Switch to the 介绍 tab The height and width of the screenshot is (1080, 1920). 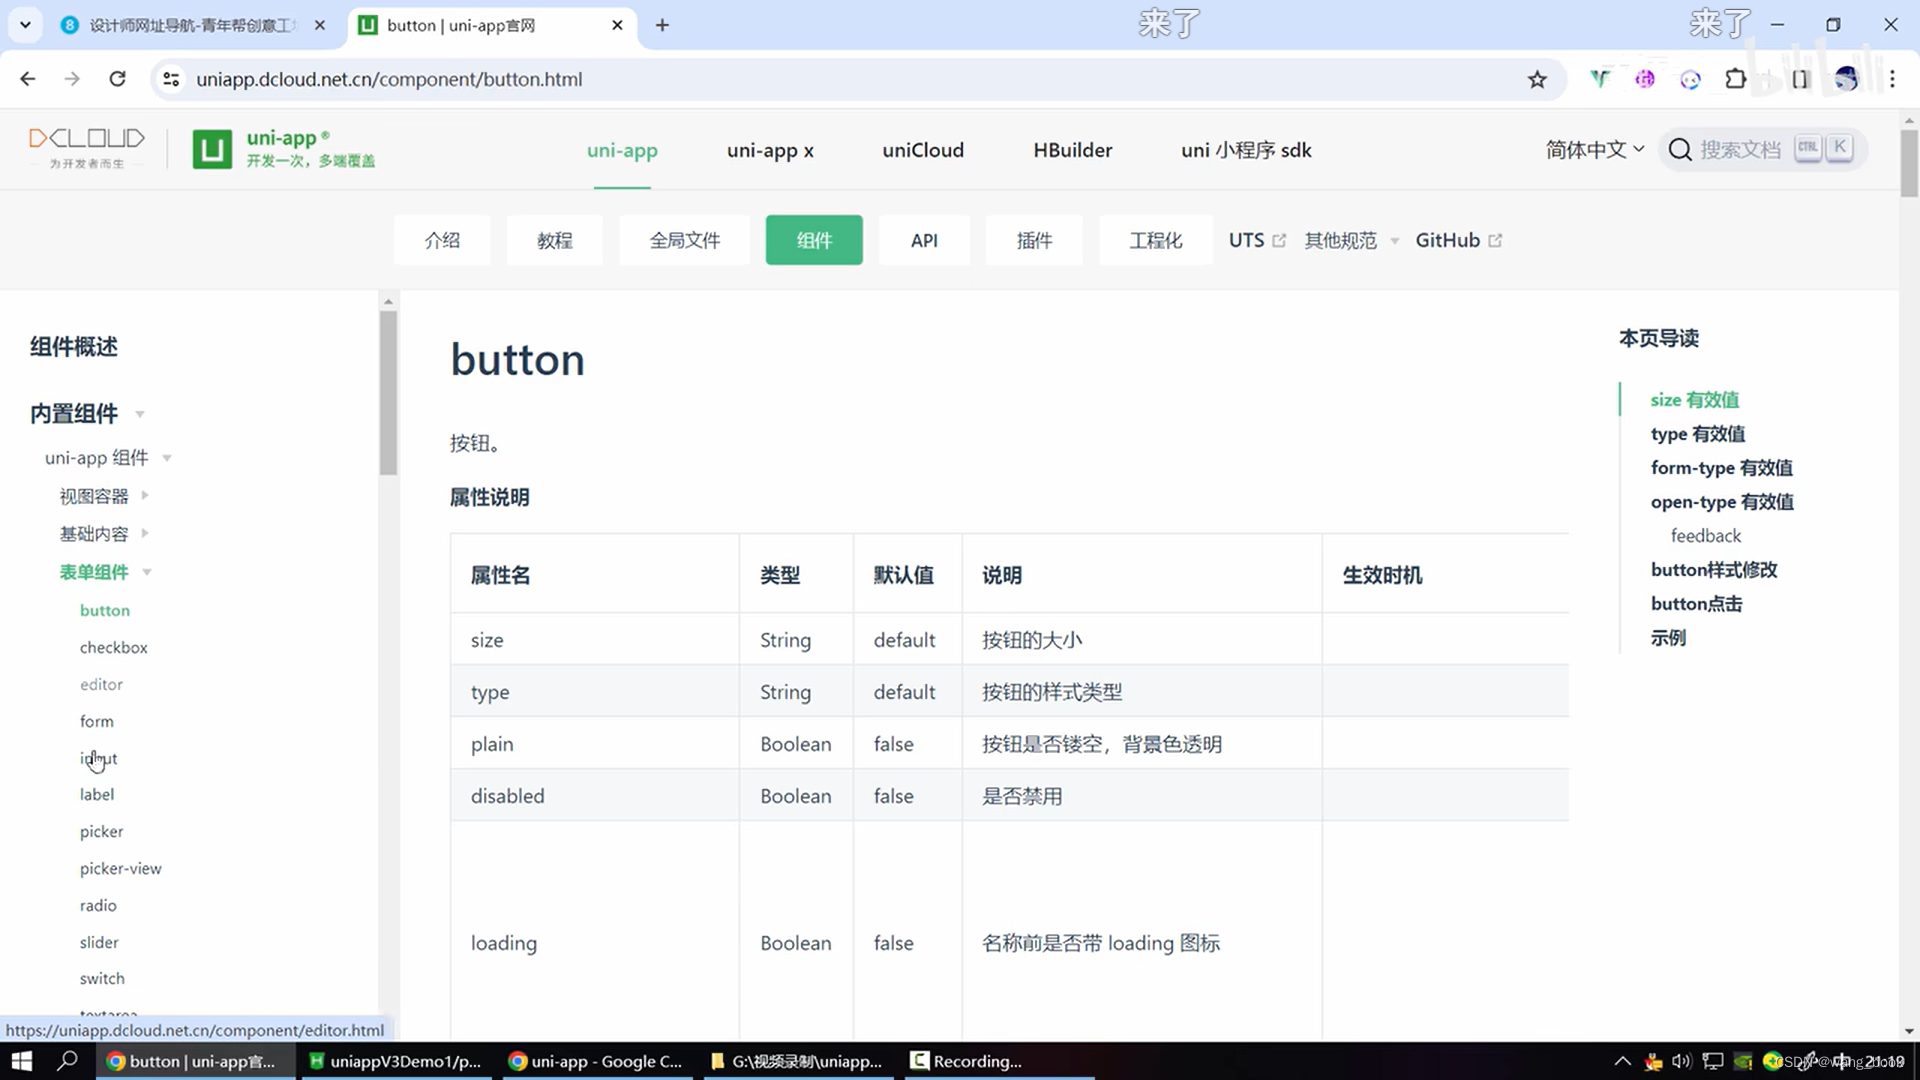click(x=442, y=240)
